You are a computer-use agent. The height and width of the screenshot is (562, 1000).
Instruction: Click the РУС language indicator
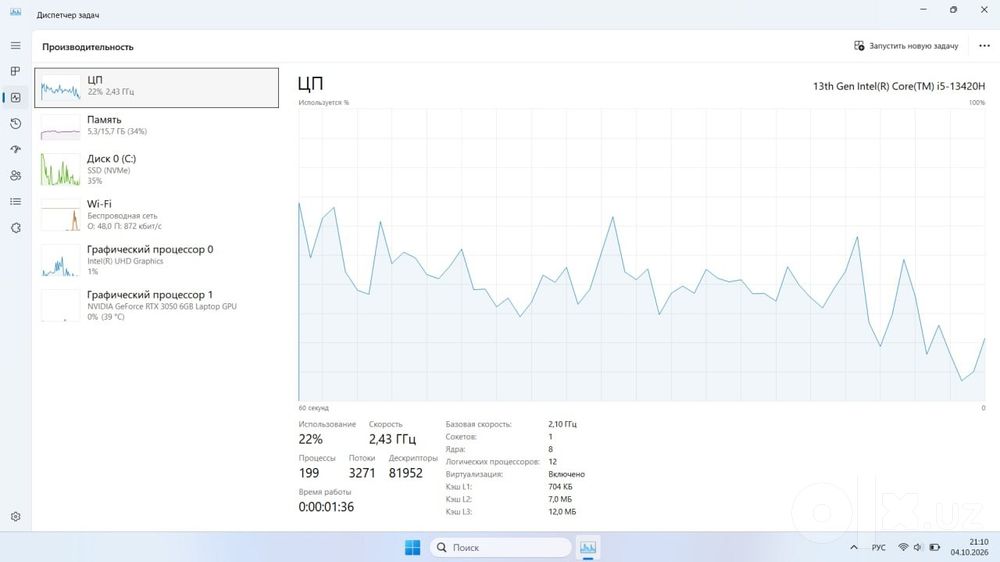pyautogui.click(x=879, y=547)
